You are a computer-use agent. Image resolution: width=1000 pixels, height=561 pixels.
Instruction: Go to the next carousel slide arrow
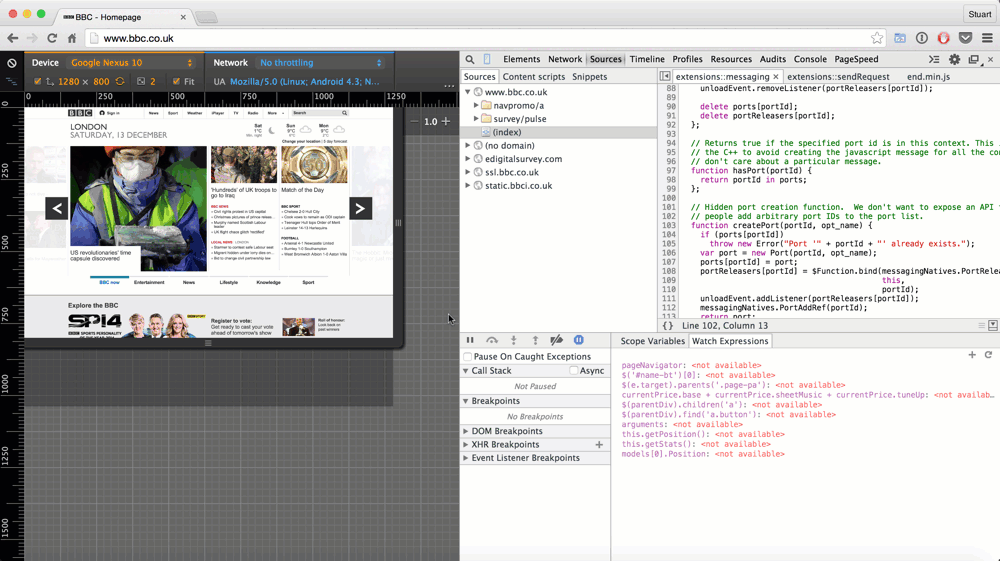pos(360,208)
